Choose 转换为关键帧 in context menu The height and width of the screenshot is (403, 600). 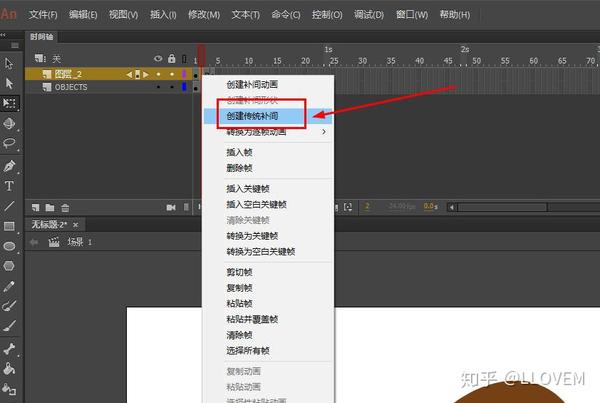tap(268, 236)
